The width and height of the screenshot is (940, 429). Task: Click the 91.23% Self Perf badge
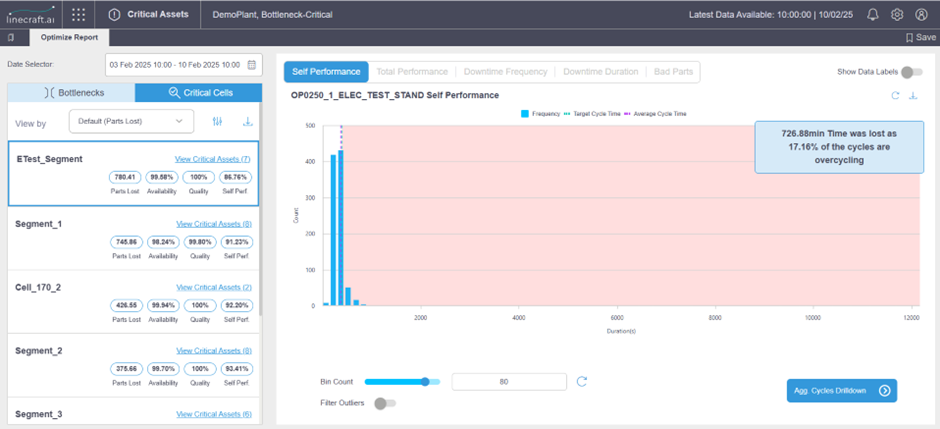(237, 242)
